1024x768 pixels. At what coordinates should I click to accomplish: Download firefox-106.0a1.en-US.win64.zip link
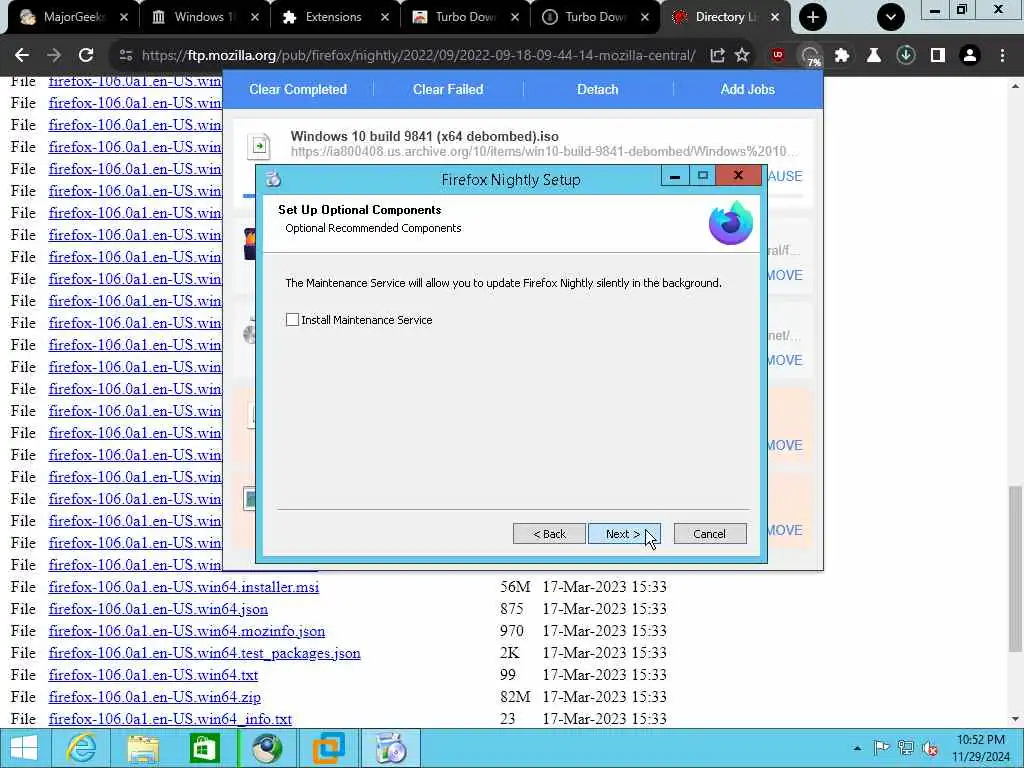(x=155, y=697)
